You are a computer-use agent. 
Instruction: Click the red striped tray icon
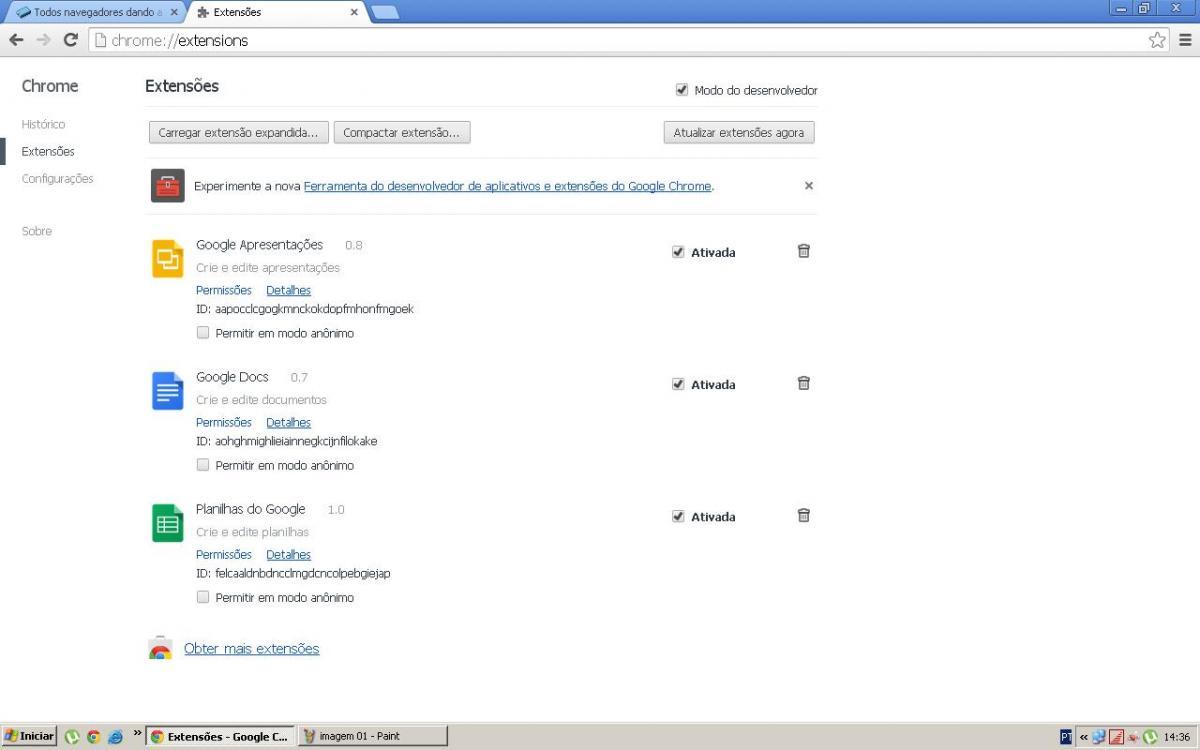pyautogui.click(x=1117, y=737)
